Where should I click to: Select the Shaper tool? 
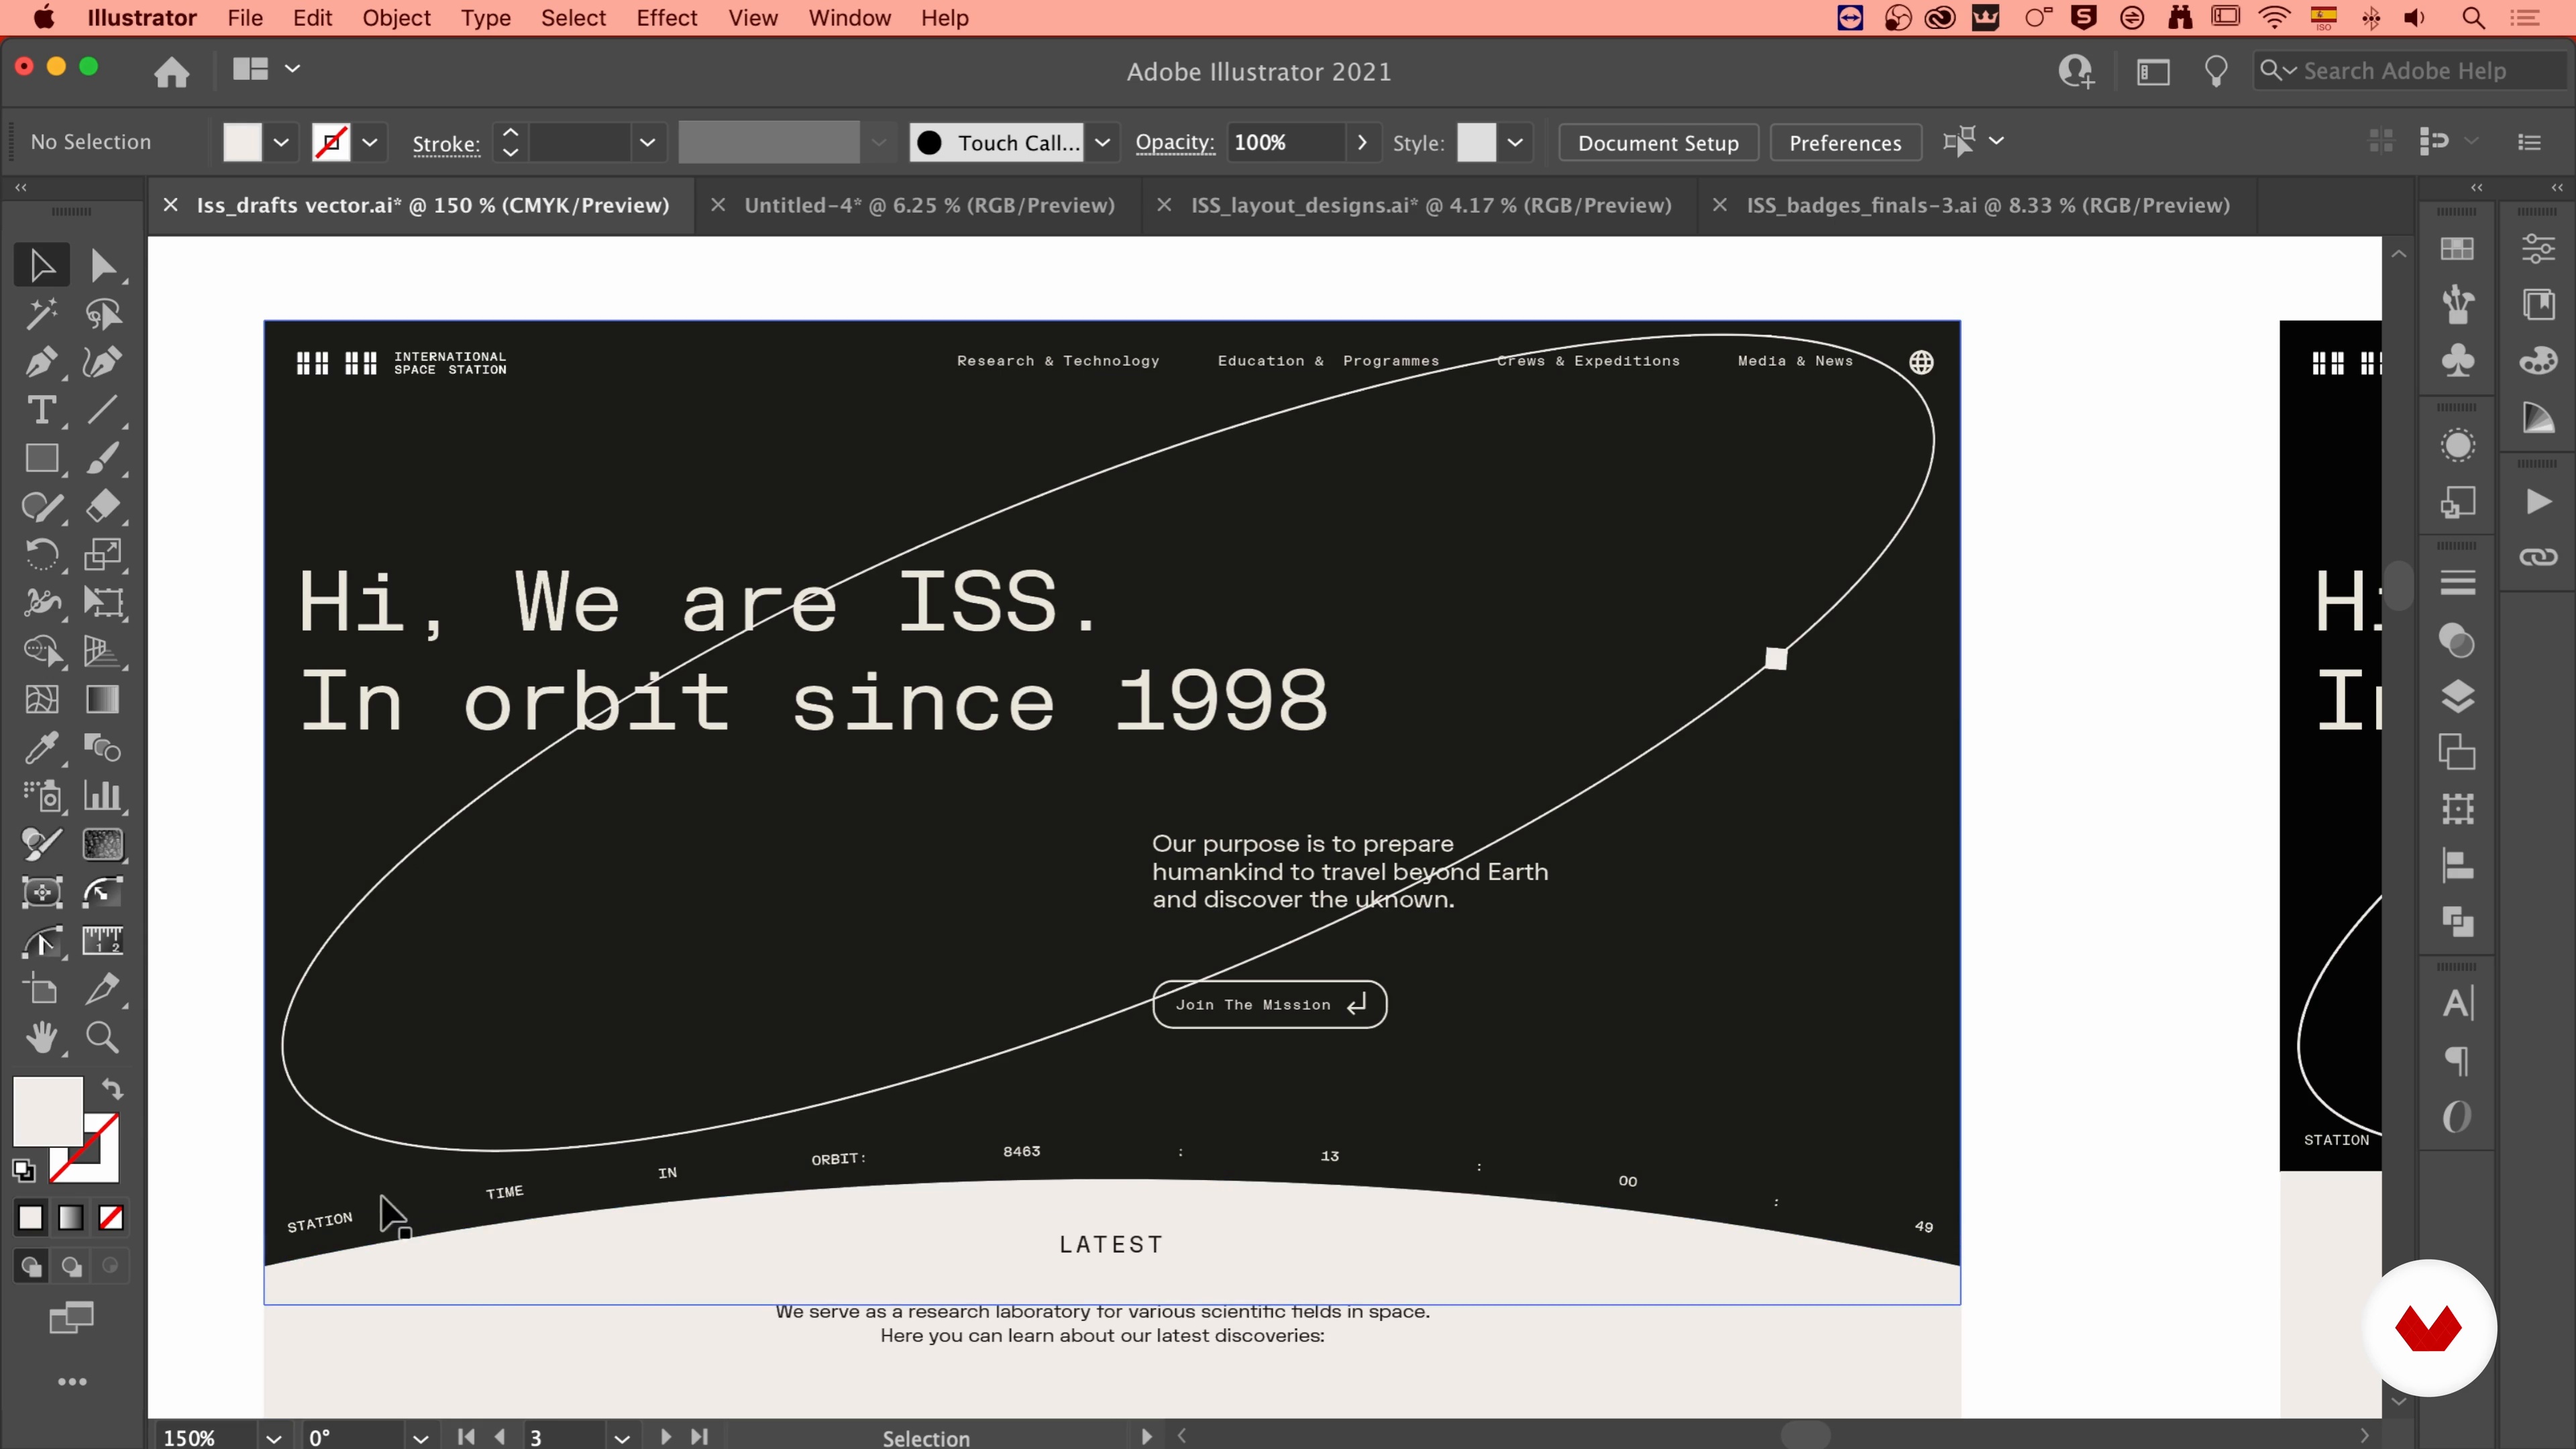(x=41, y=507)
